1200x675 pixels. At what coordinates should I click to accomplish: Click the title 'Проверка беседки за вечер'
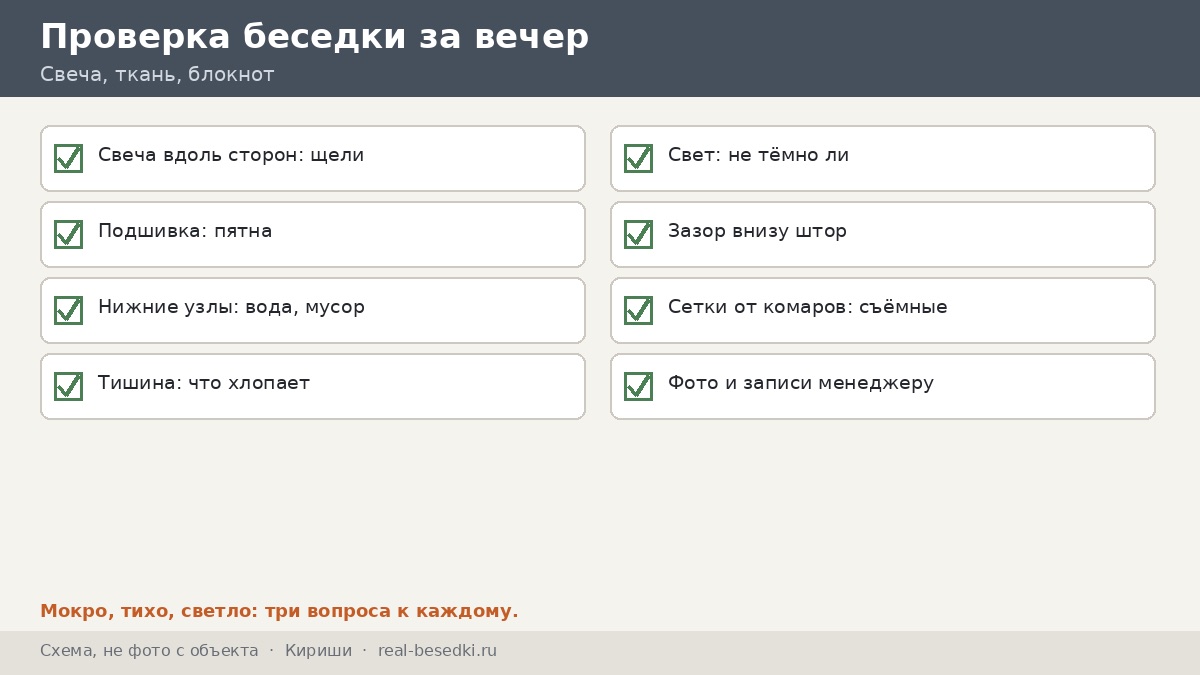click(x=314, y=37)
